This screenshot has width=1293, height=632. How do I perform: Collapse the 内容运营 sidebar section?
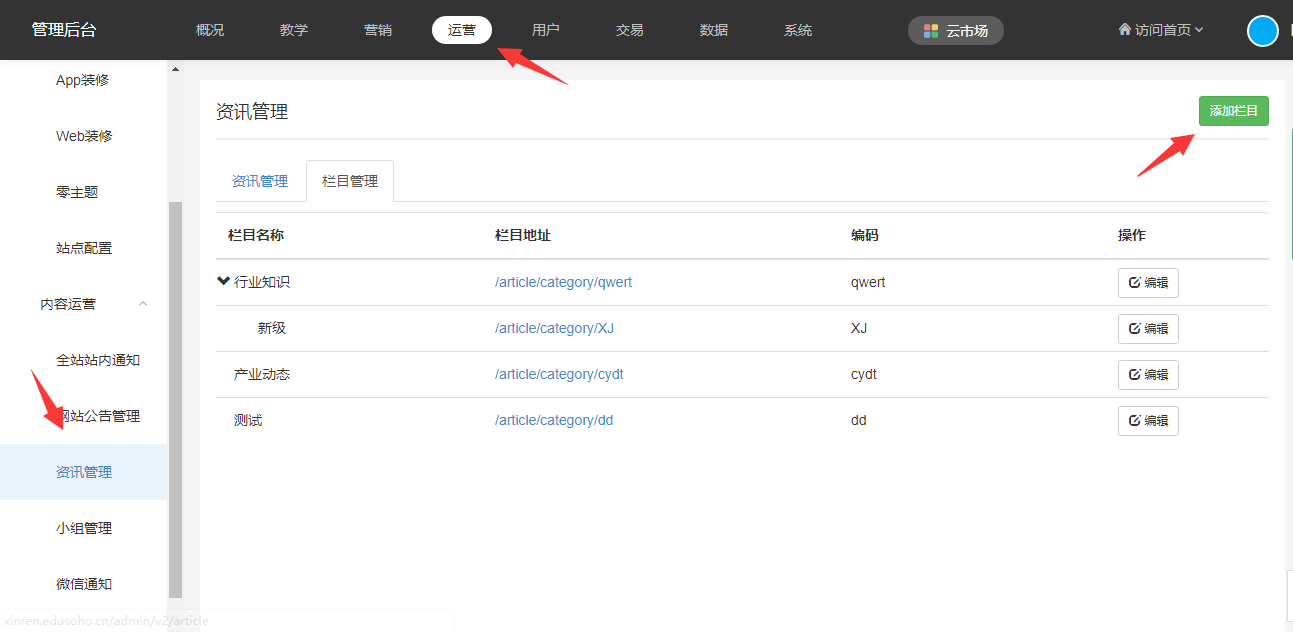click(142, 304)
